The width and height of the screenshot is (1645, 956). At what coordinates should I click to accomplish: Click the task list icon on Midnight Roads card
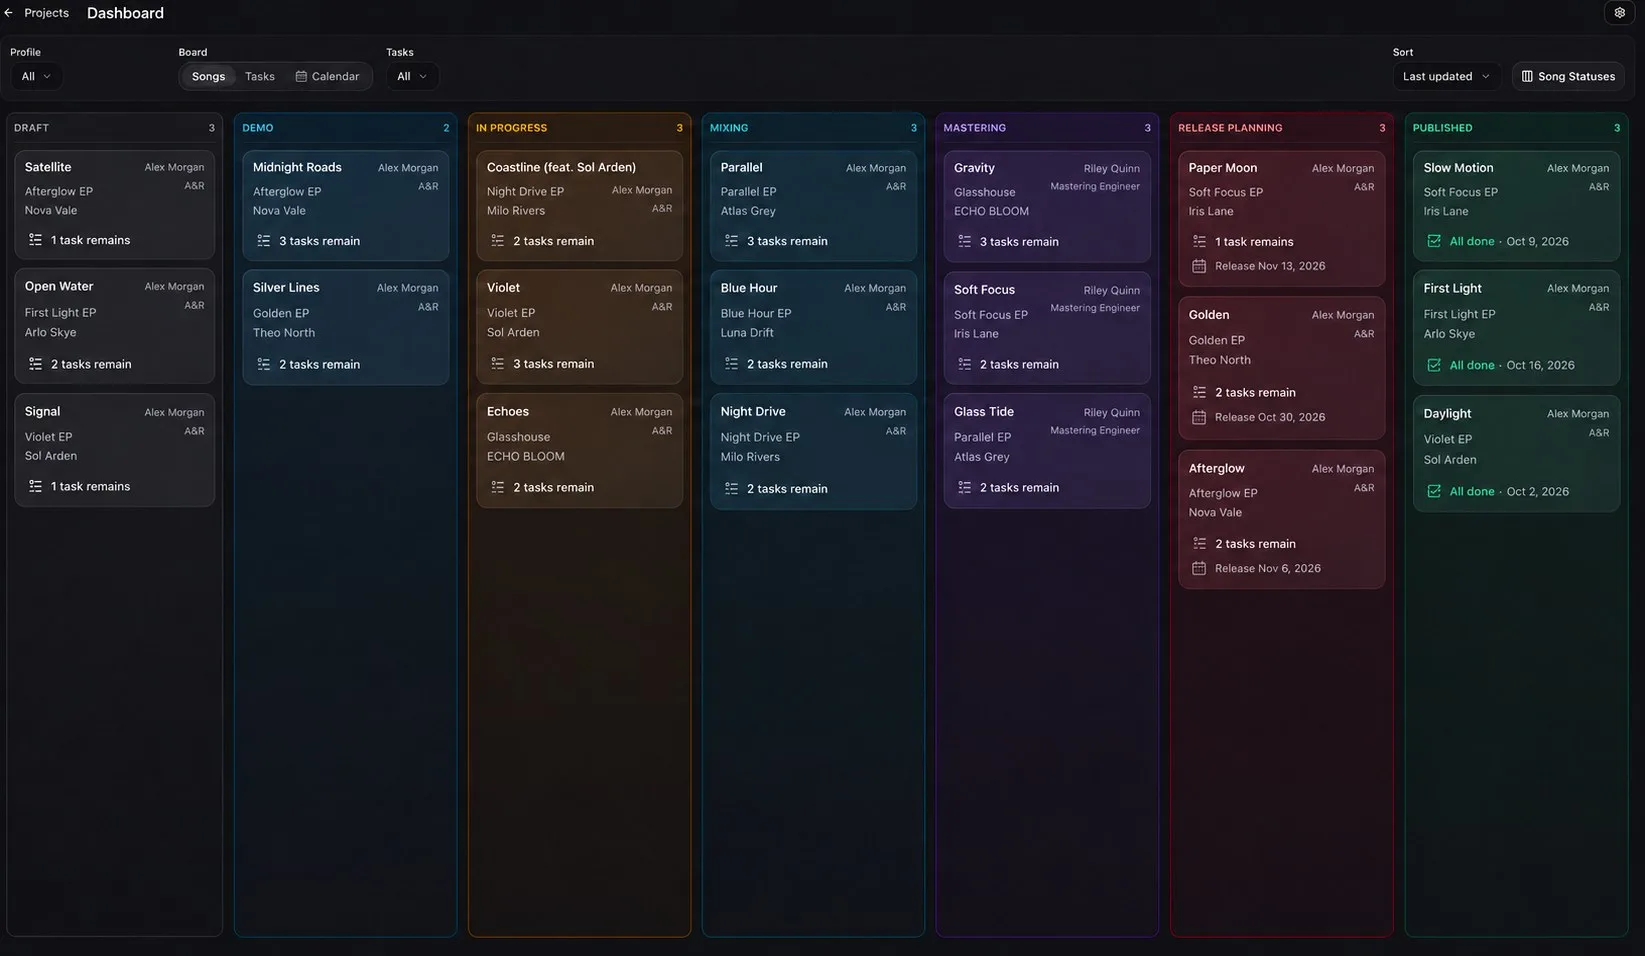pos(264,241)
